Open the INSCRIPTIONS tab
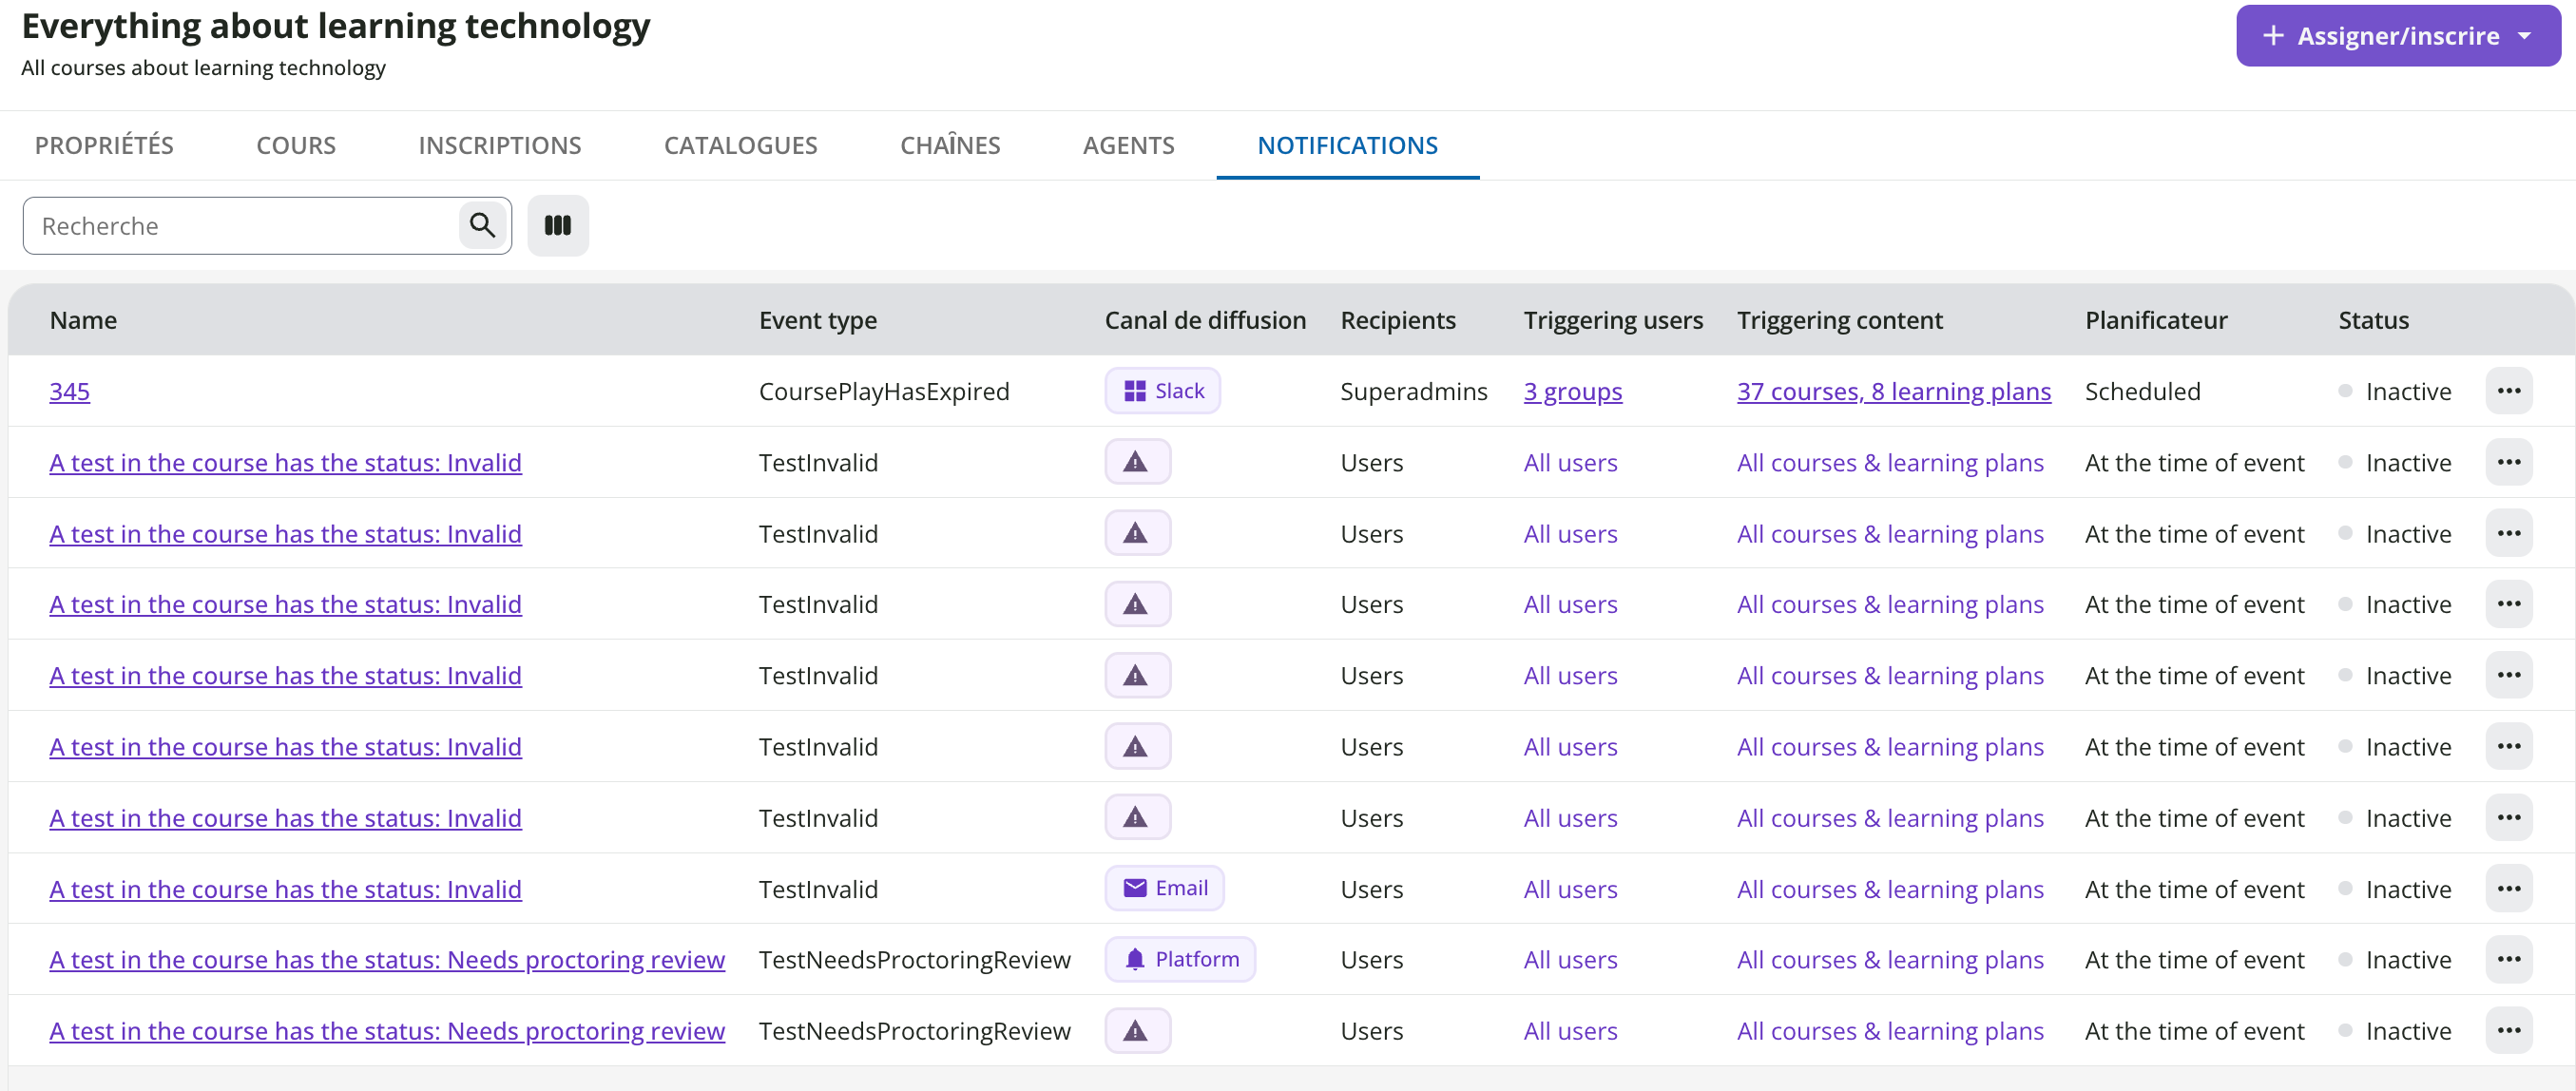2576x1091 pixels. [x=500, y=145]
